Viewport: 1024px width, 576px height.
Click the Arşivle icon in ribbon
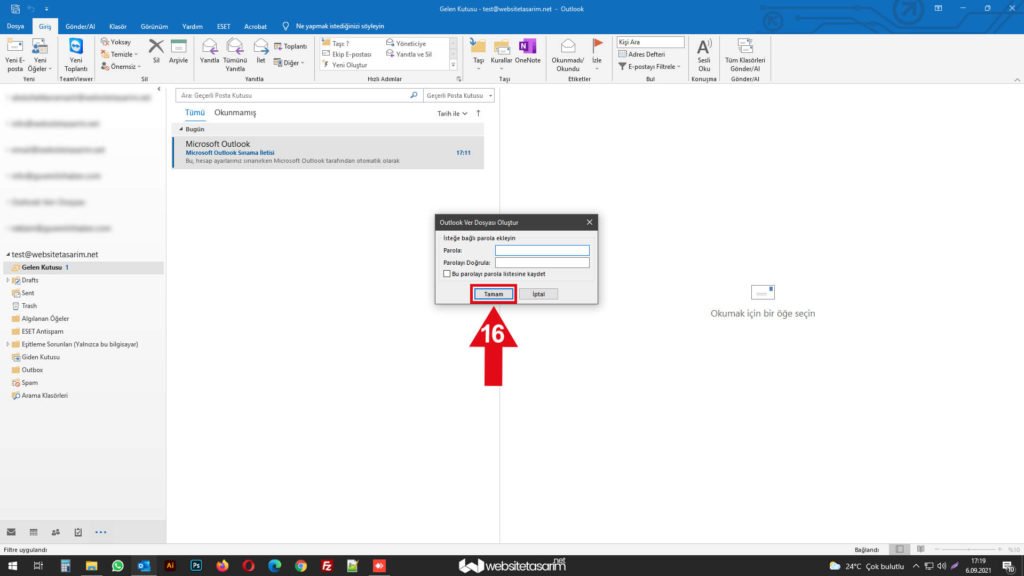coord(178,47)
